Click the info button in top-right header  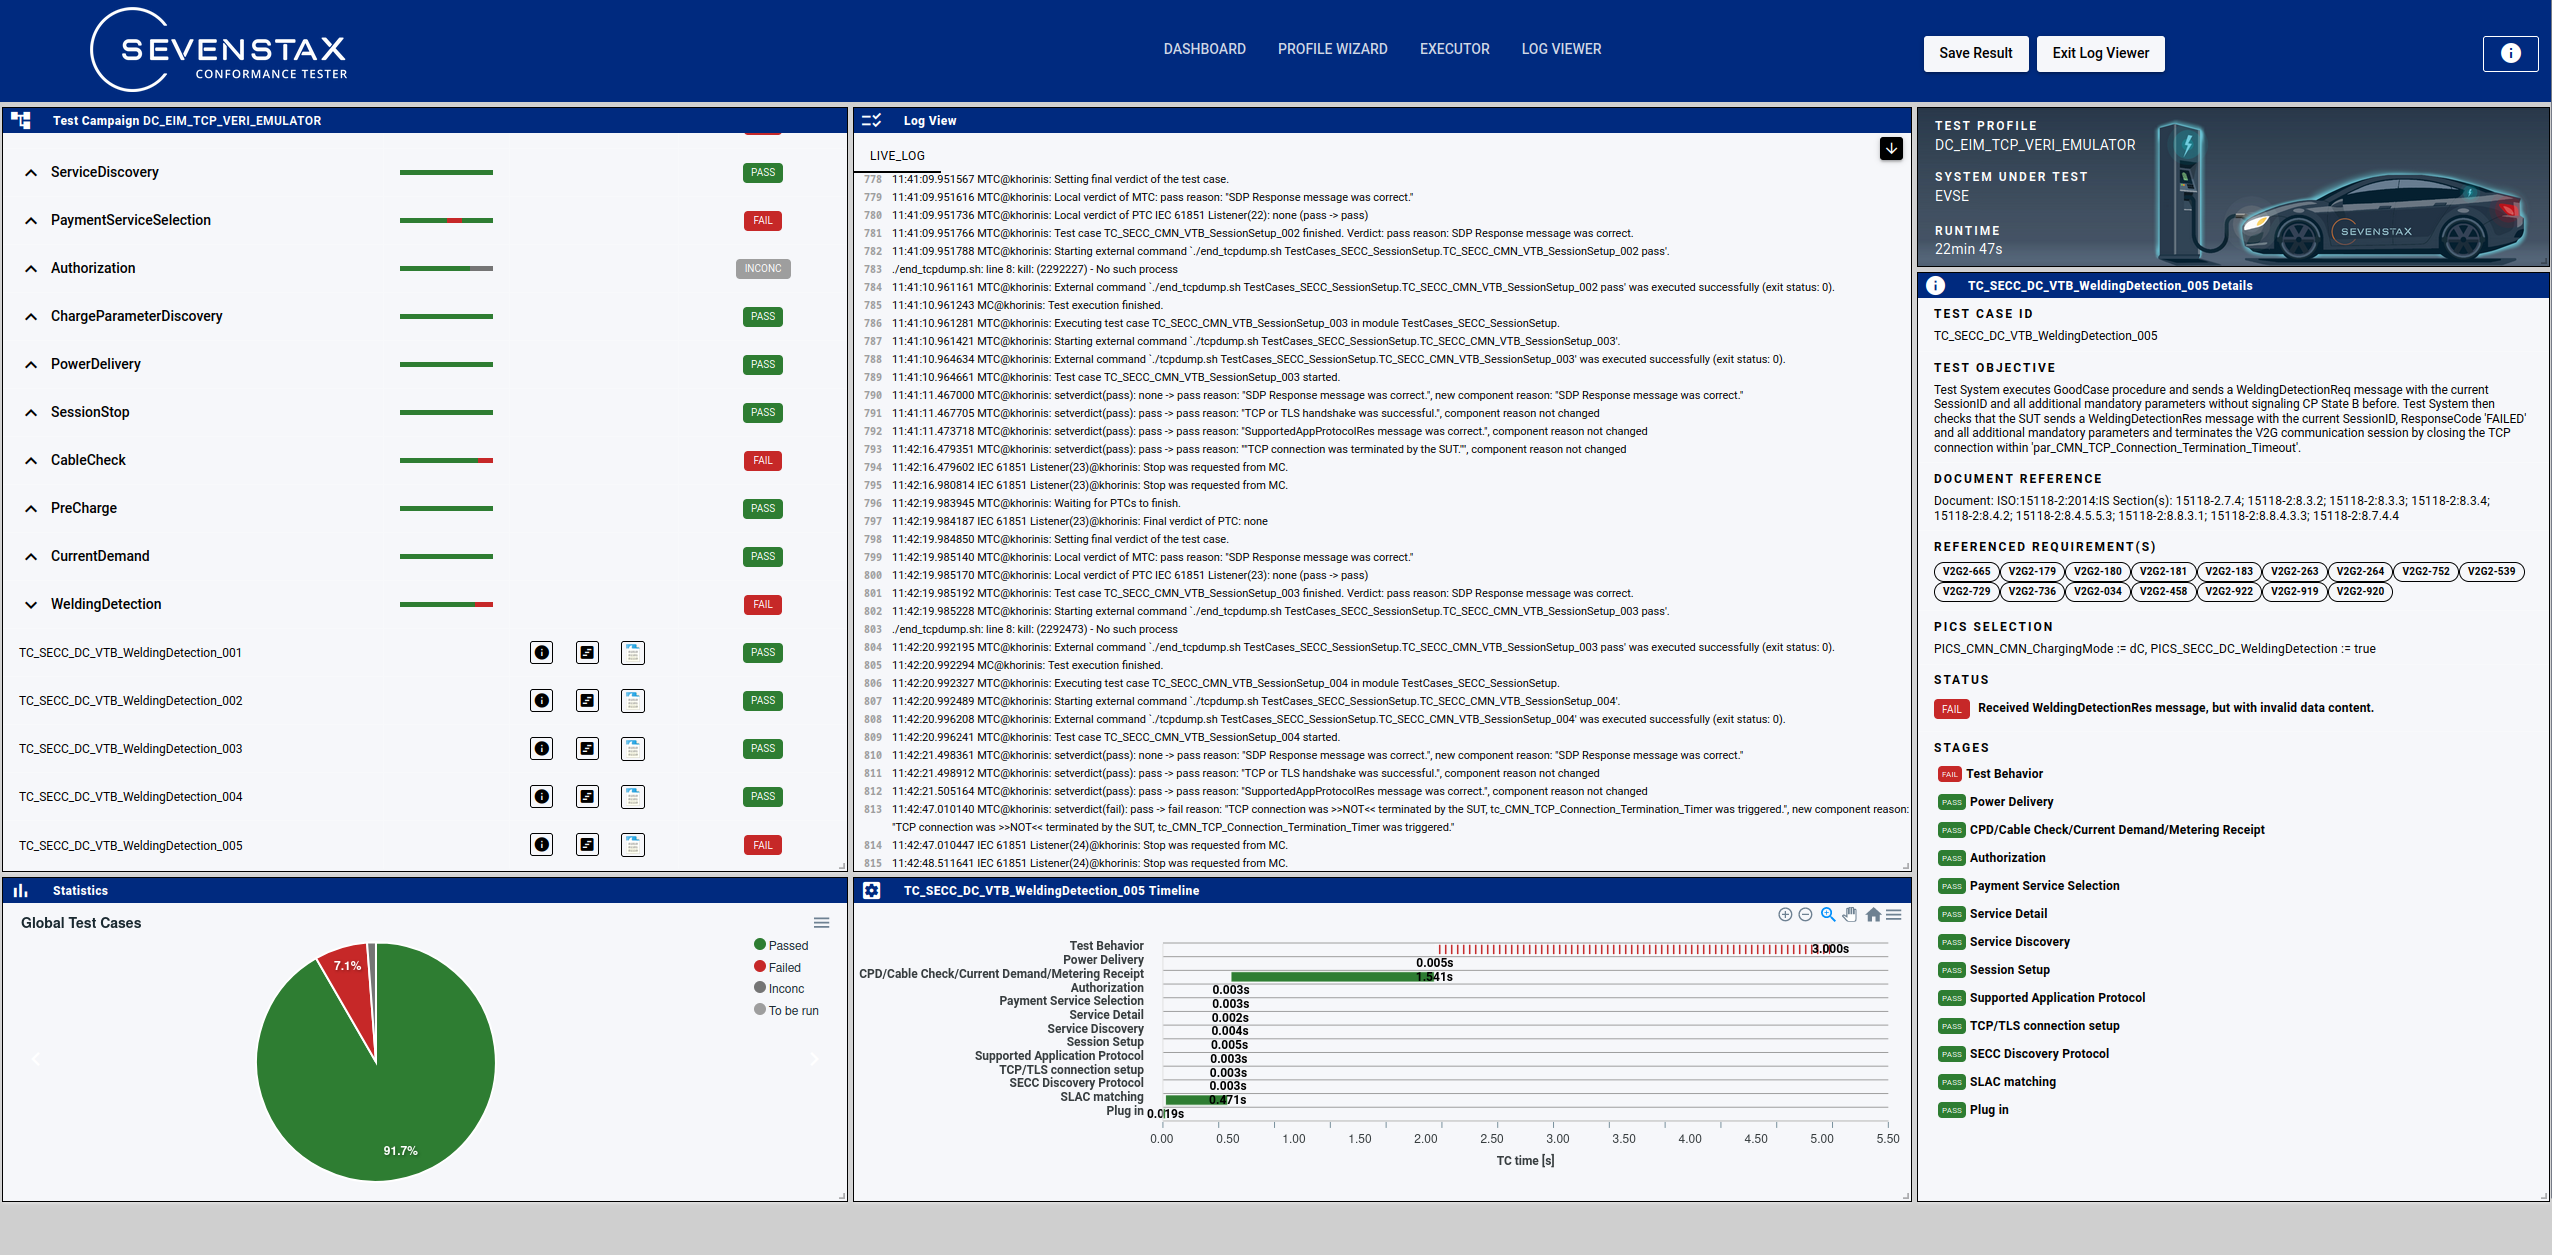[x=2510, y=53]
